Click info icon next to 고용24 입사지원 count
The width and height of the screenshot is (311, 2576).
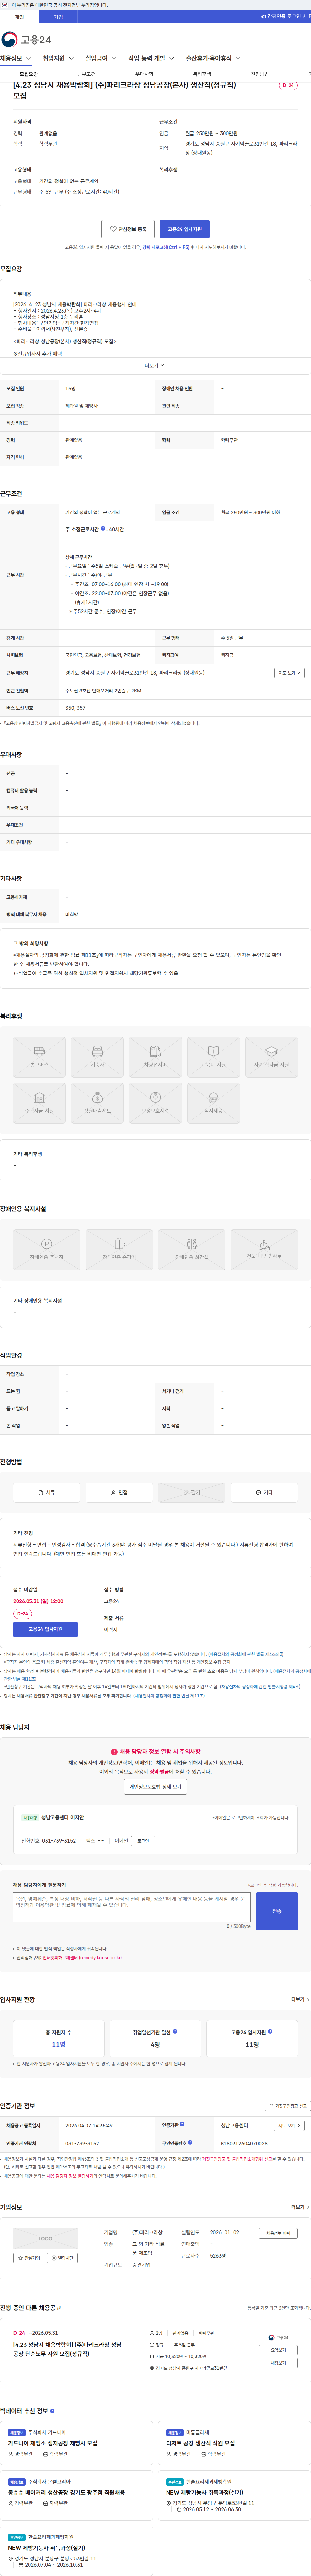[x=270, y=2031]
